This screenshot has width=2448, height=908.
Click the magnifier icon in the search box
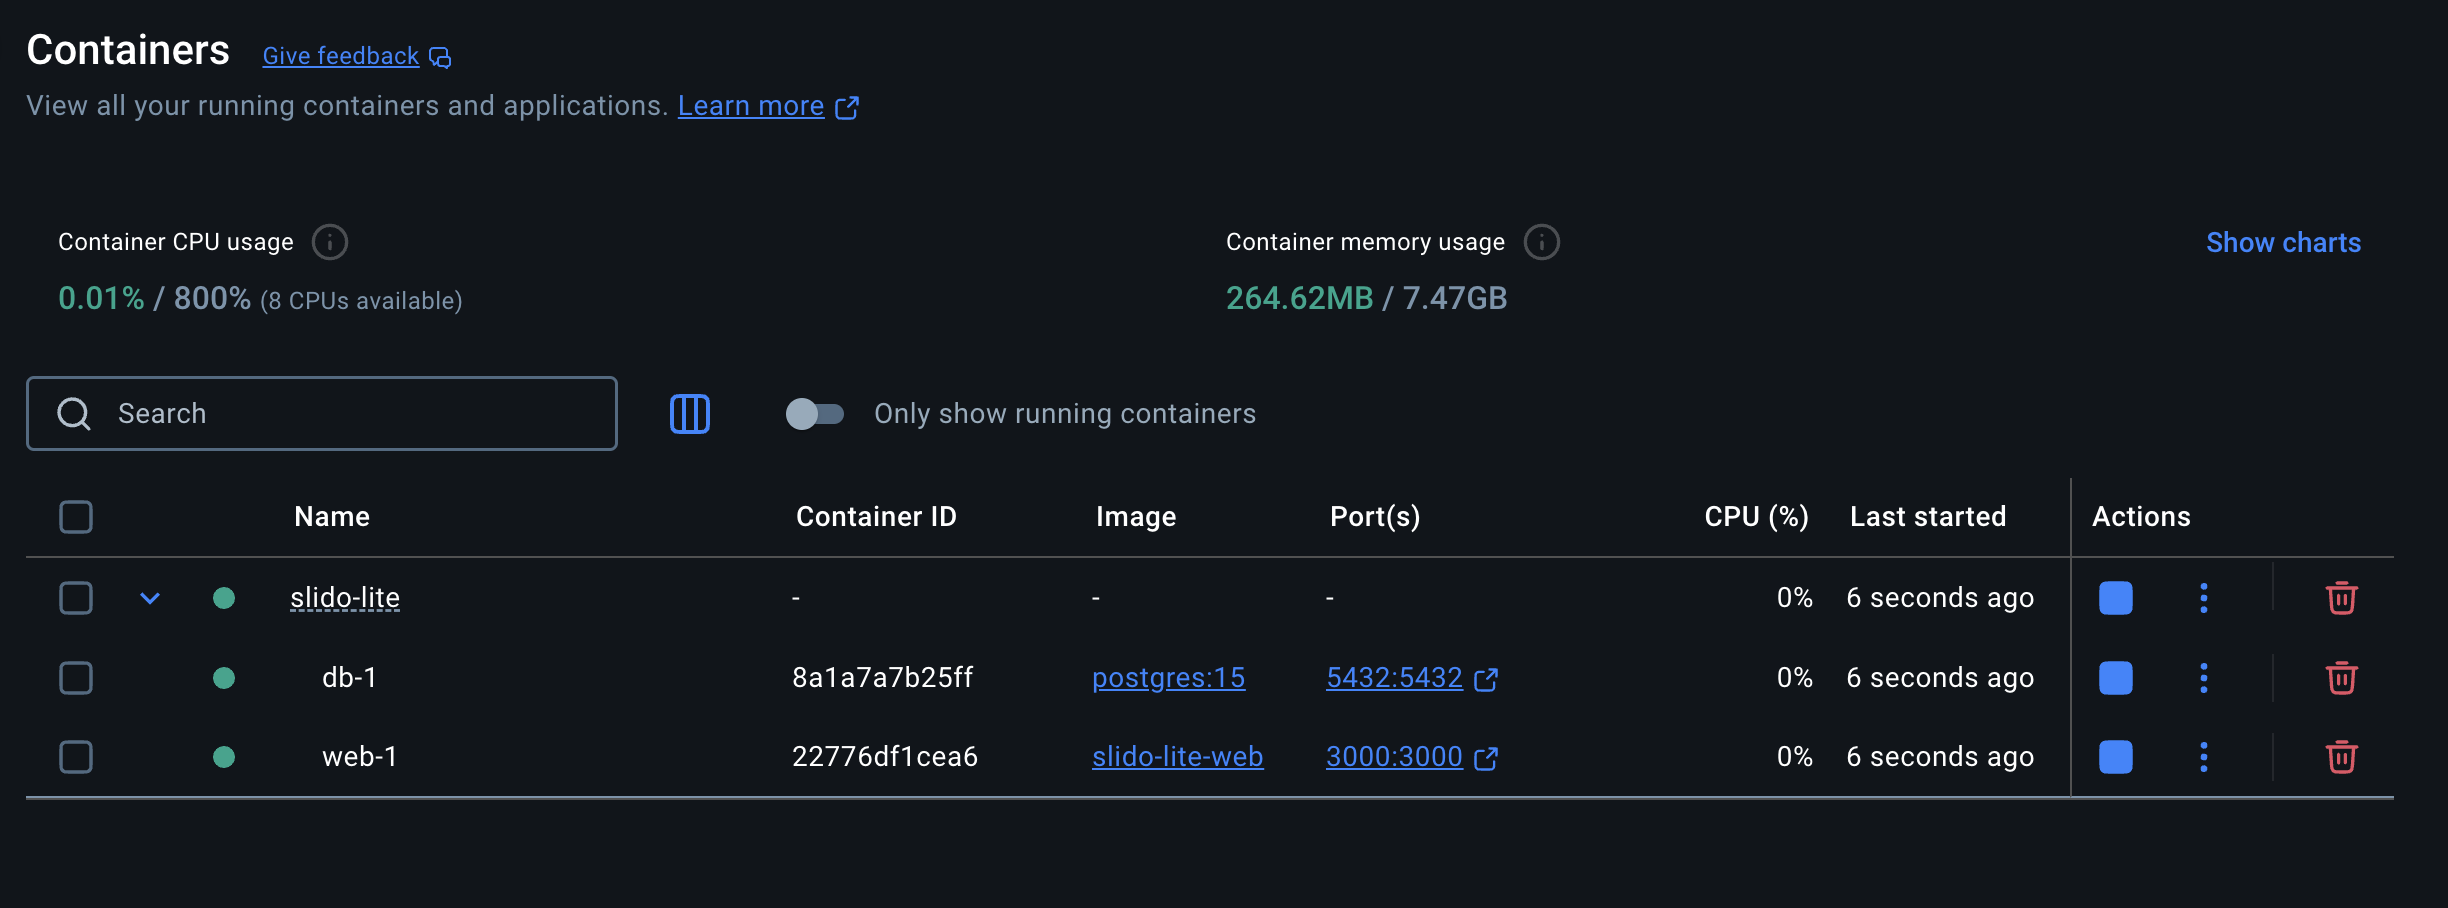point(73,413)
